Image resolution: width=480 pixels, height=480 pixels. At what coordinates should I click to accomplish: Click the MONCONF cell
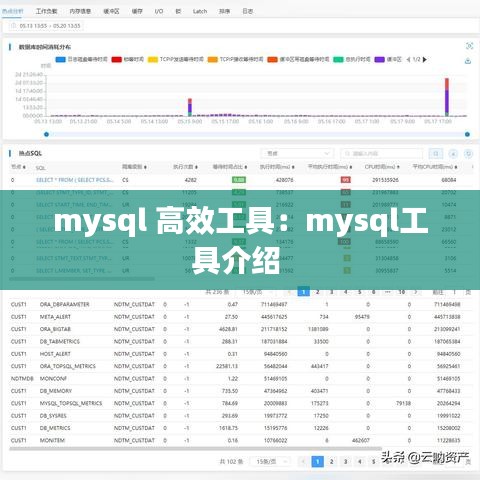53,378
